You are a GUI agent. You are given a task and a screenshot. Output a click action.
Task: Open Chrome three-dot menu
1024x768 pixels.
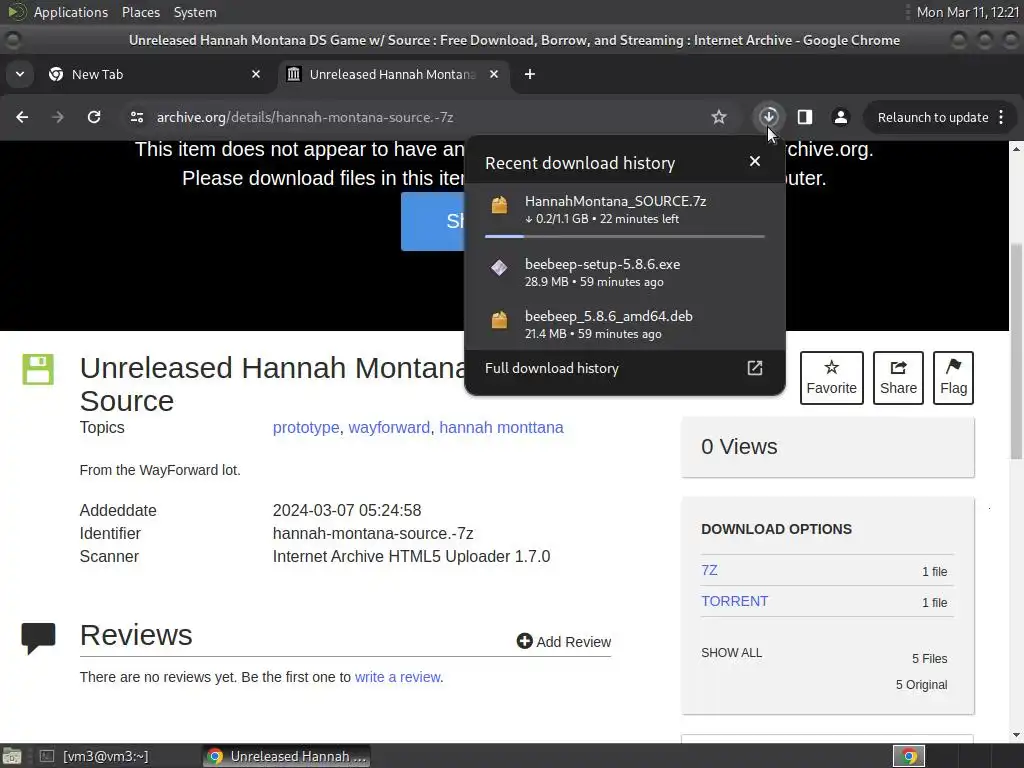tap(1001, 117)
